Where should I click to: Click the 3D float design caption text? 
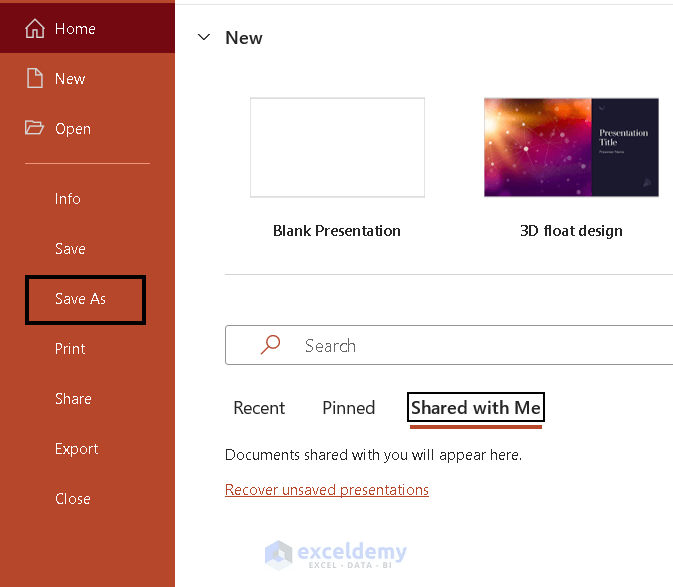(x=571, y=231)
